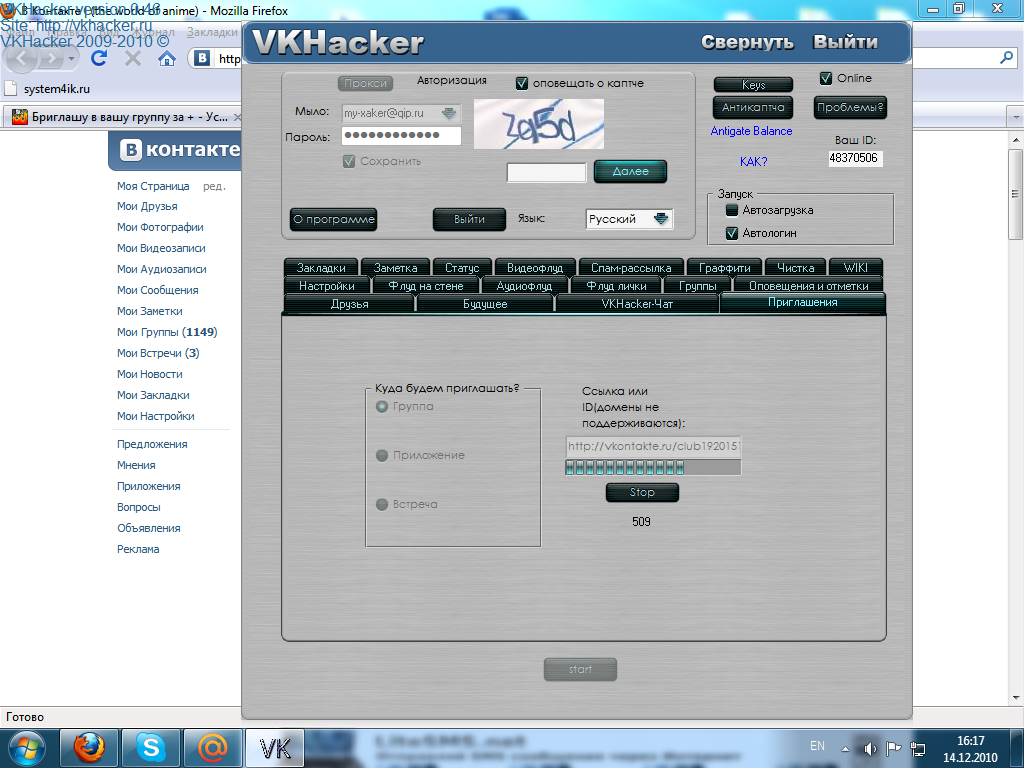
Task: Click the Stop button
Action: click(x=642, y=492)
